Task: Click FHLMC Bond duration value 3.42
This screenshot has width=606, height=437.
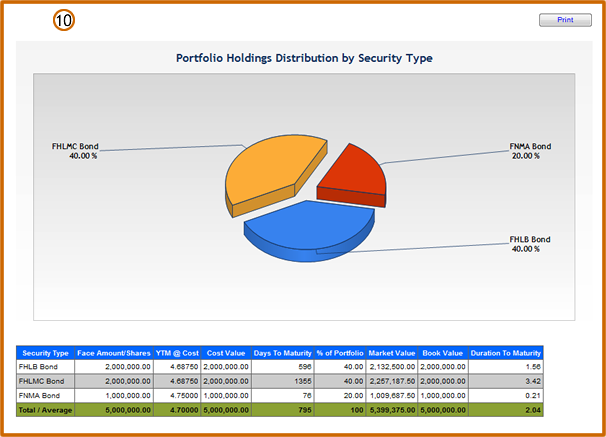Action: pyautogui.click(x=506, y=381)
